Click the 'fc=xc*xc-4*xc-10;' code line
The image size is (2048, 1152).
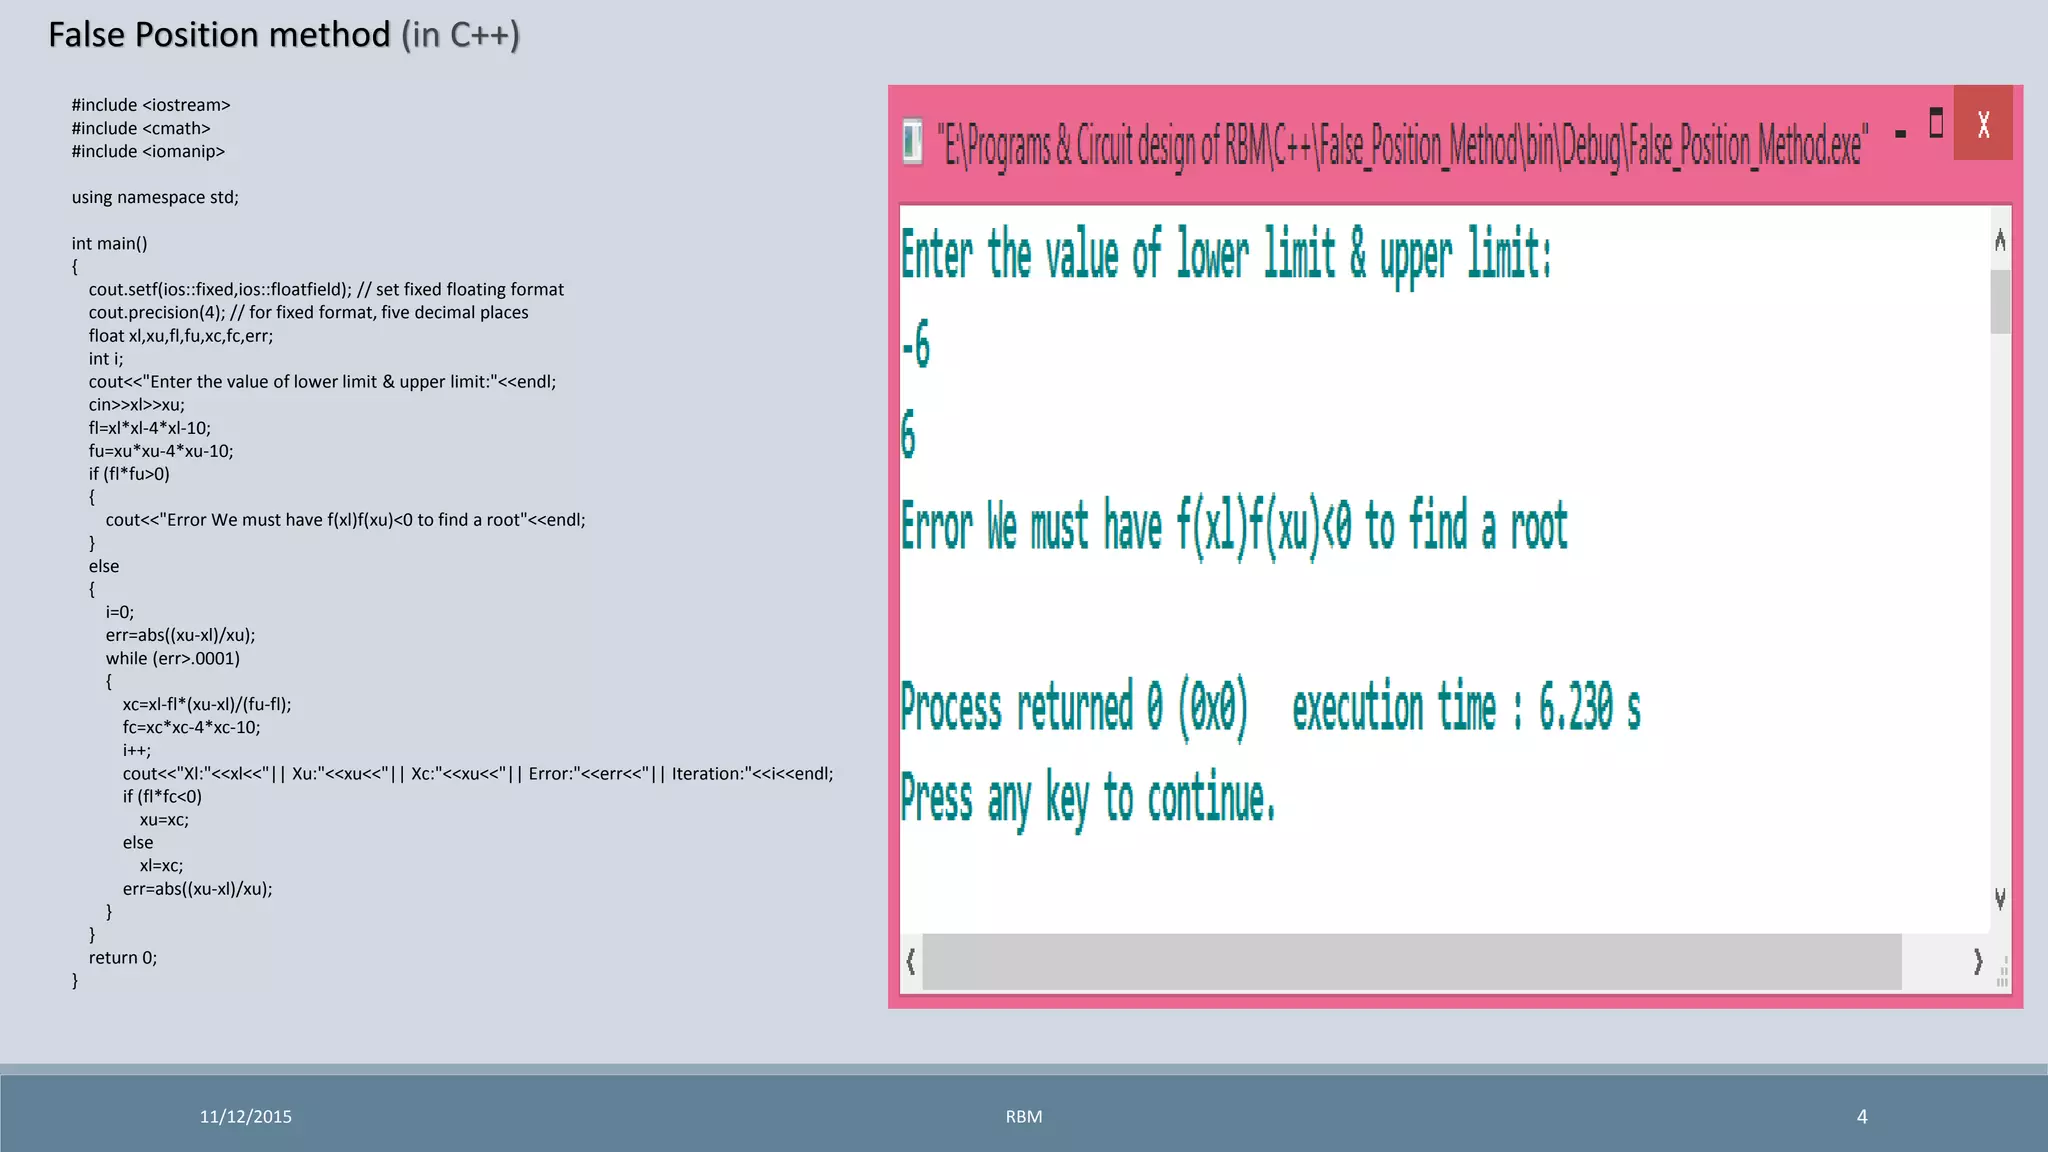[192, 727]
